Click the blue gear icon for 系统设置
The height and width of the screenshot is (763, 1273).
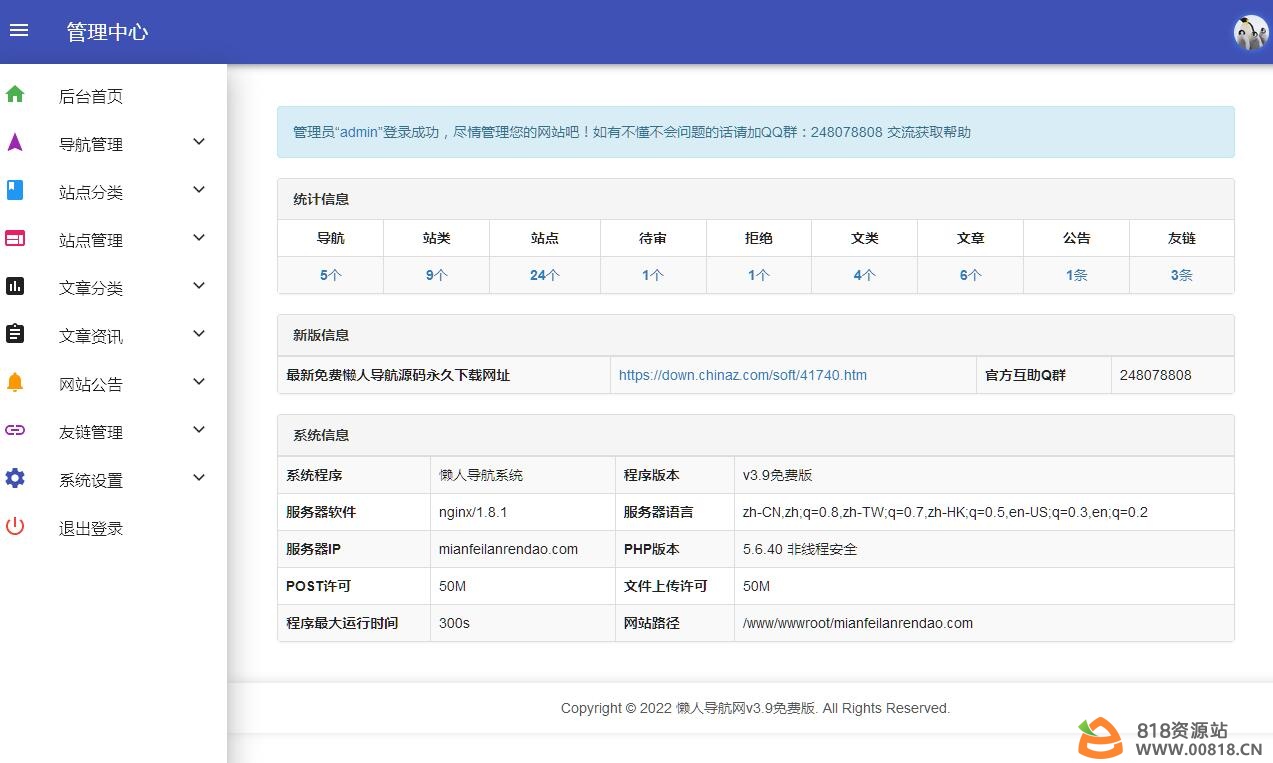tap(15, 478)
